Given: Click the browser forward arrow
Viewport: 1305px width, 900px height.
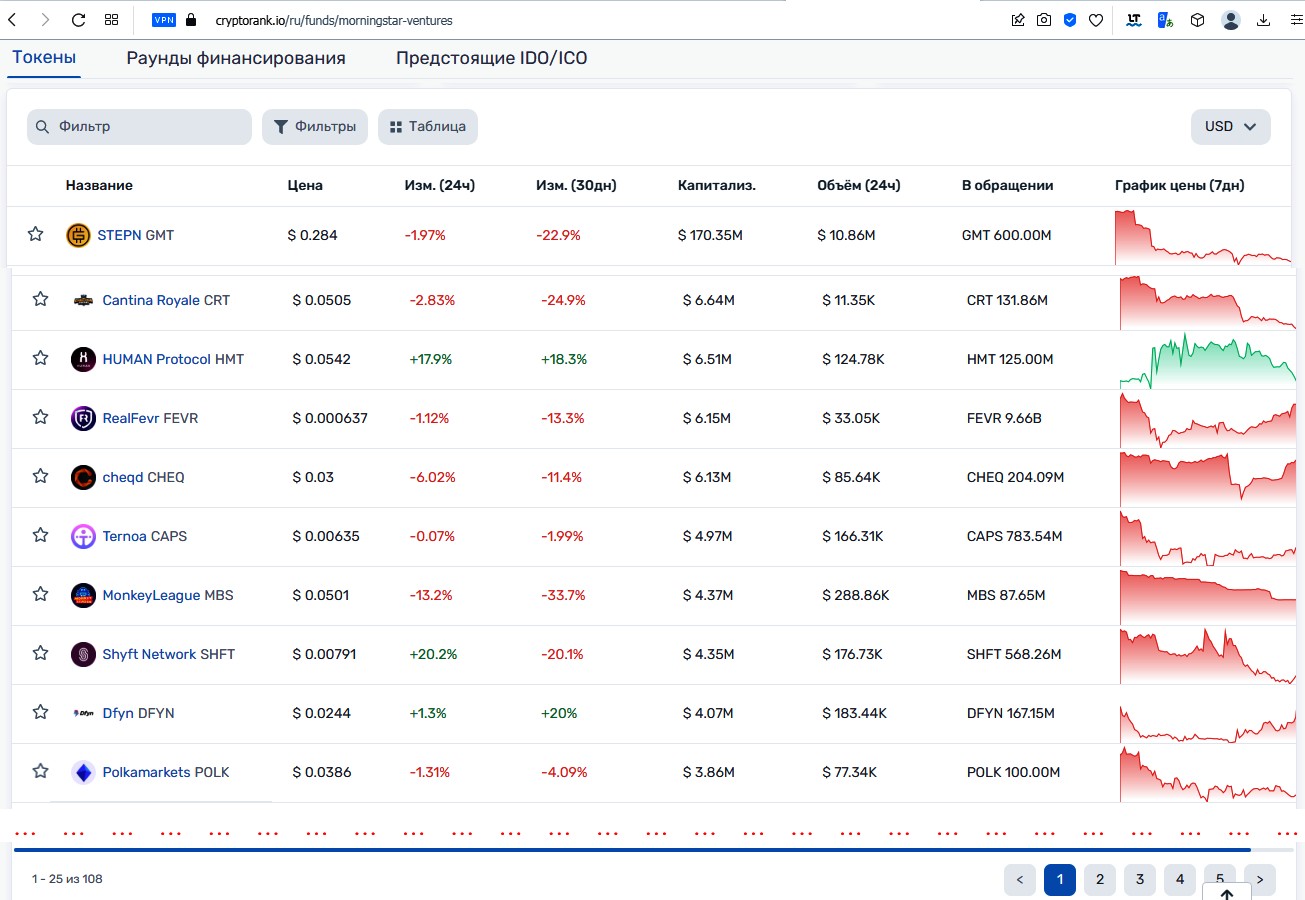Looking at the screenshot, I should pos(45,19).
